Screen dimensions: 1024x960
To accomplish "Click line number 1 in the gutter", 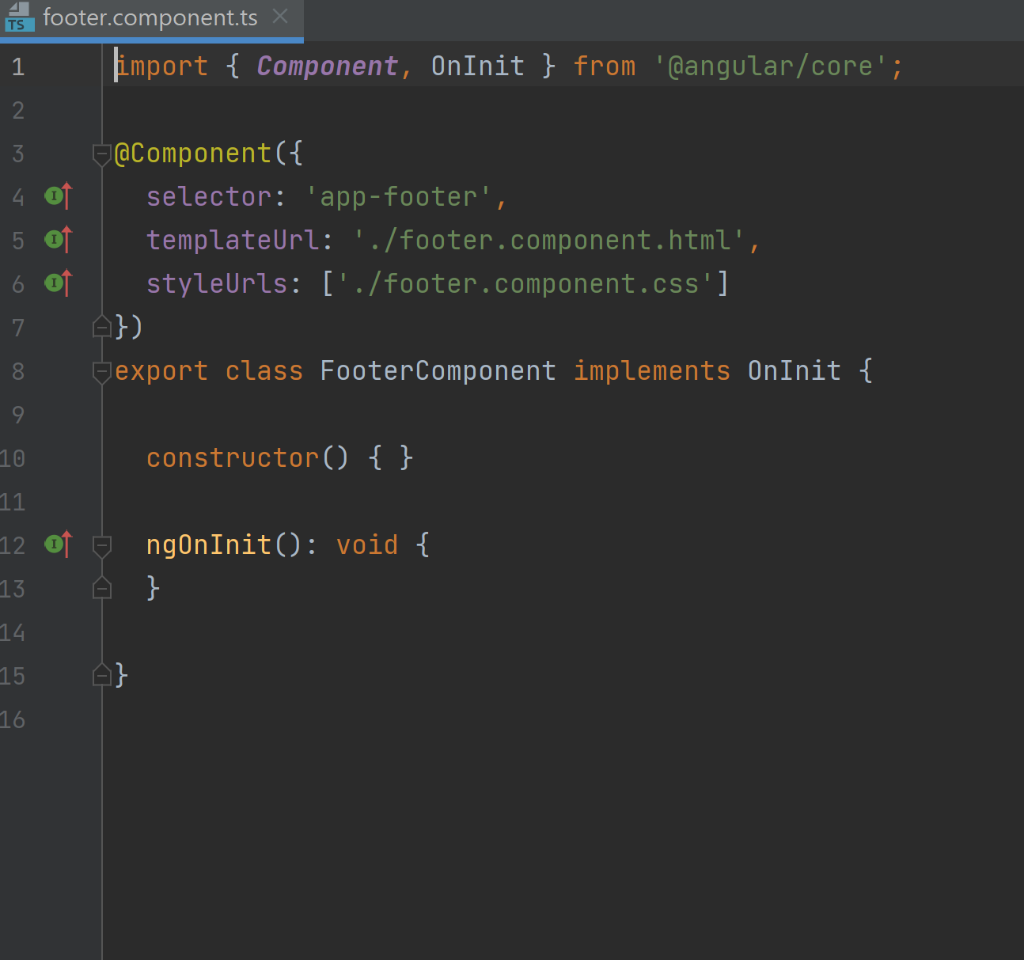I will click(x=18, y=67).
